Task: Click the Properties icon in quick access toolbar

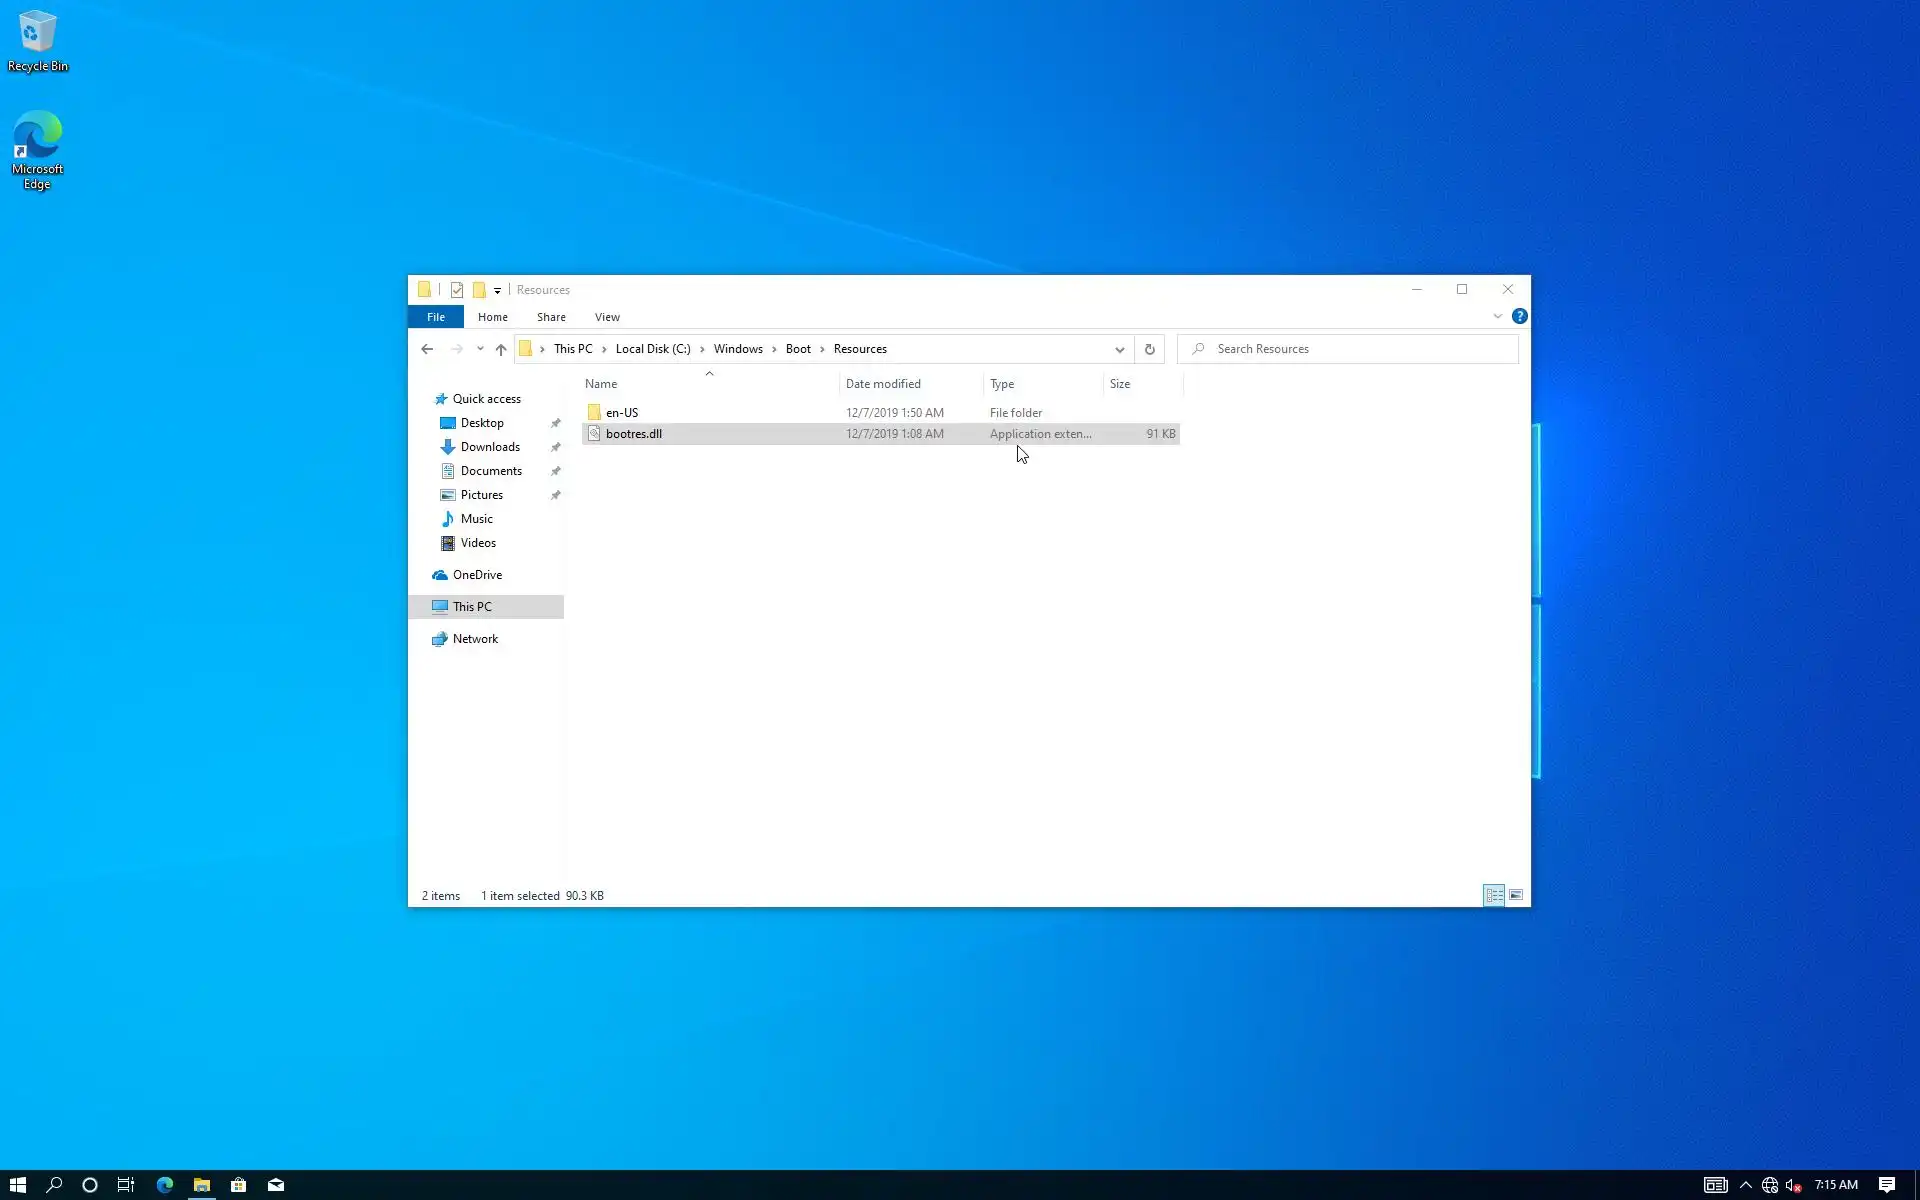Action: (x=457, y=290)
